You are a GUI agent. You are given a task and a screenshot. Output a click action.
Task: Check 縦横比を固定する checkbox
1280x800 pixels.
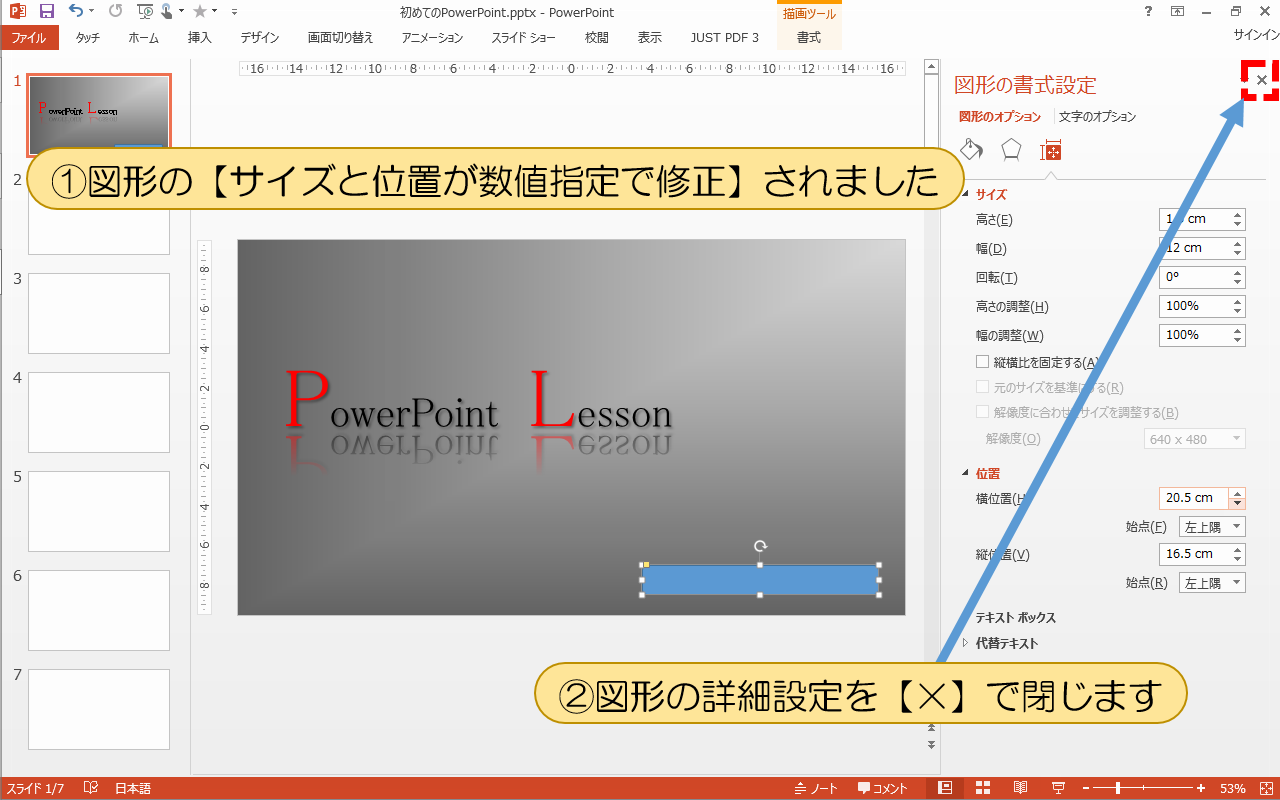[x=982, y=362]
